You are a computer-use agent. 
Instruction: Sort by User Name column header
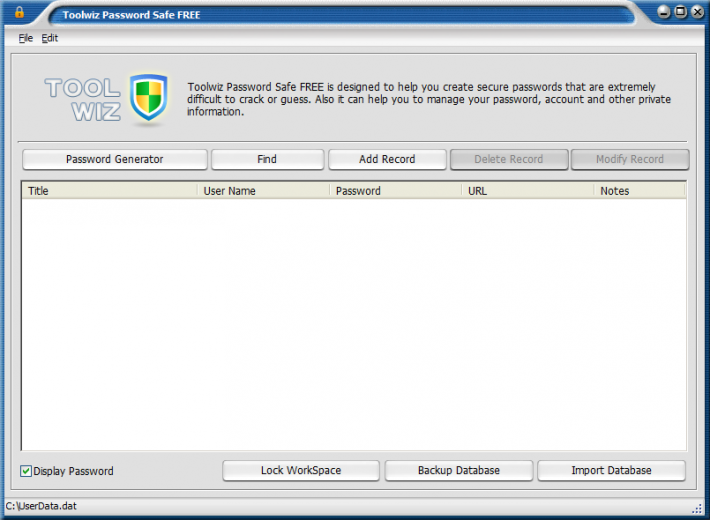263,191
